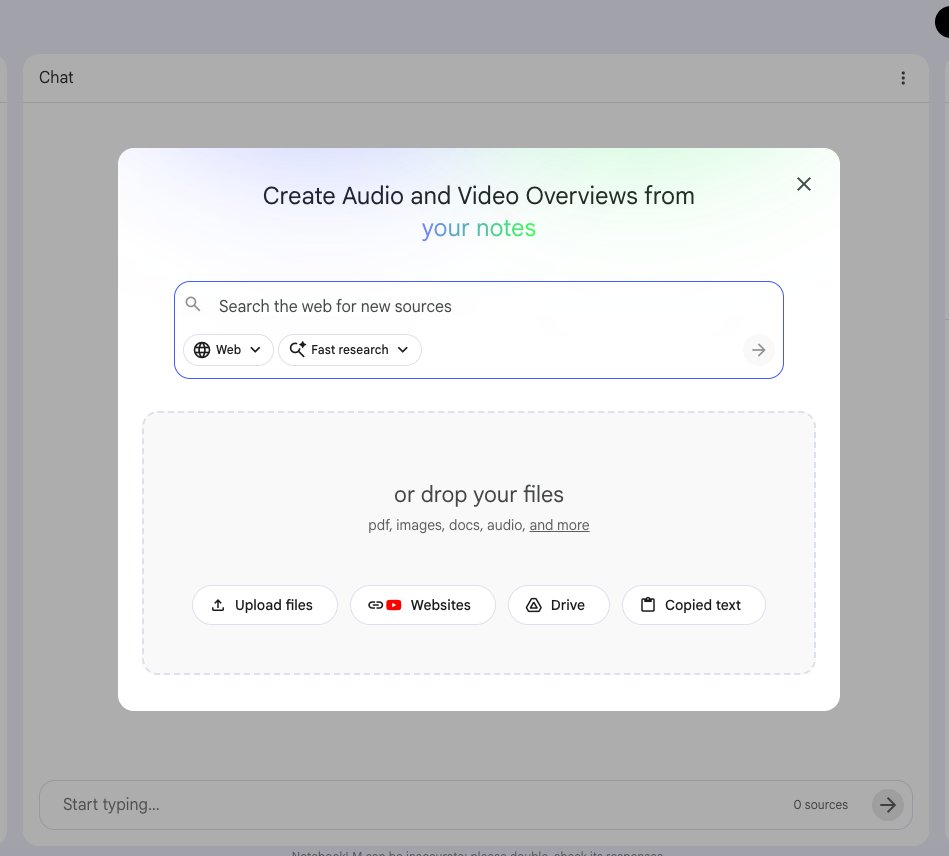Paste Copied text as a source
This screenshot has width=949, height=856.
click(694, 605)
